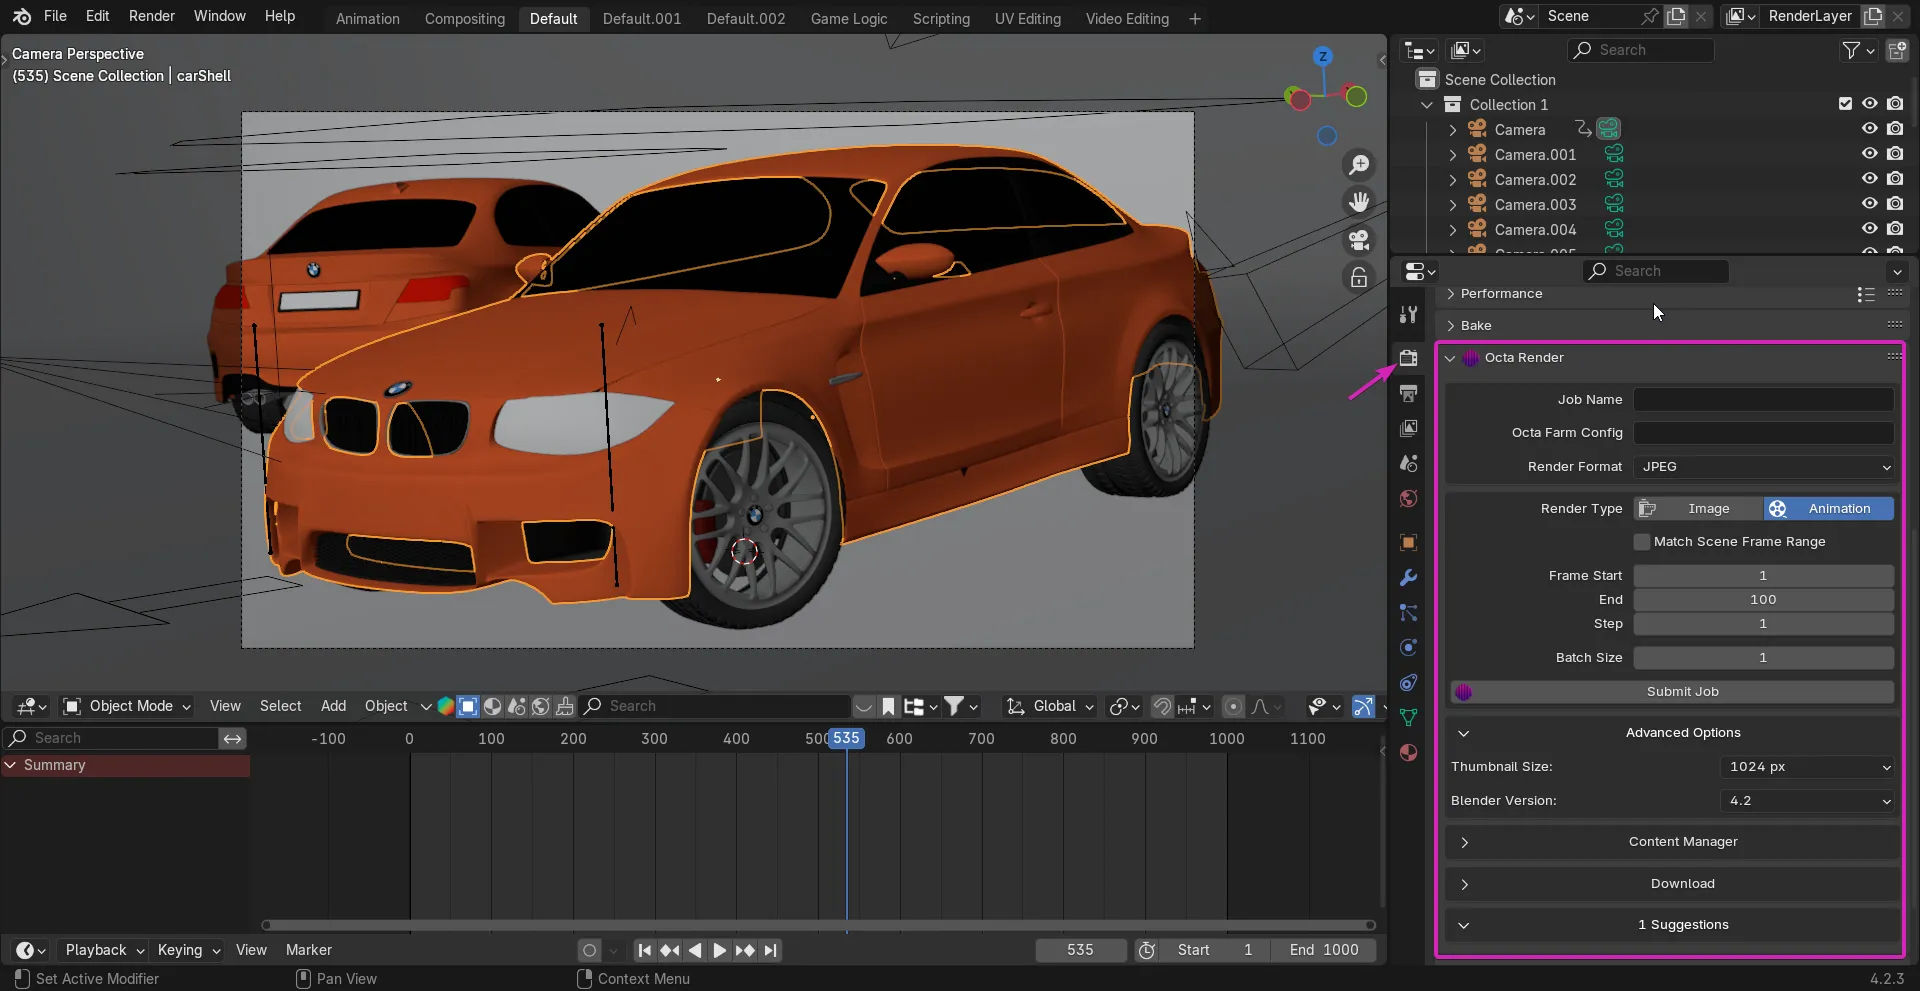
Task: Enable Match Scene Frame Range checkbox
Action: pos(1641,541)
